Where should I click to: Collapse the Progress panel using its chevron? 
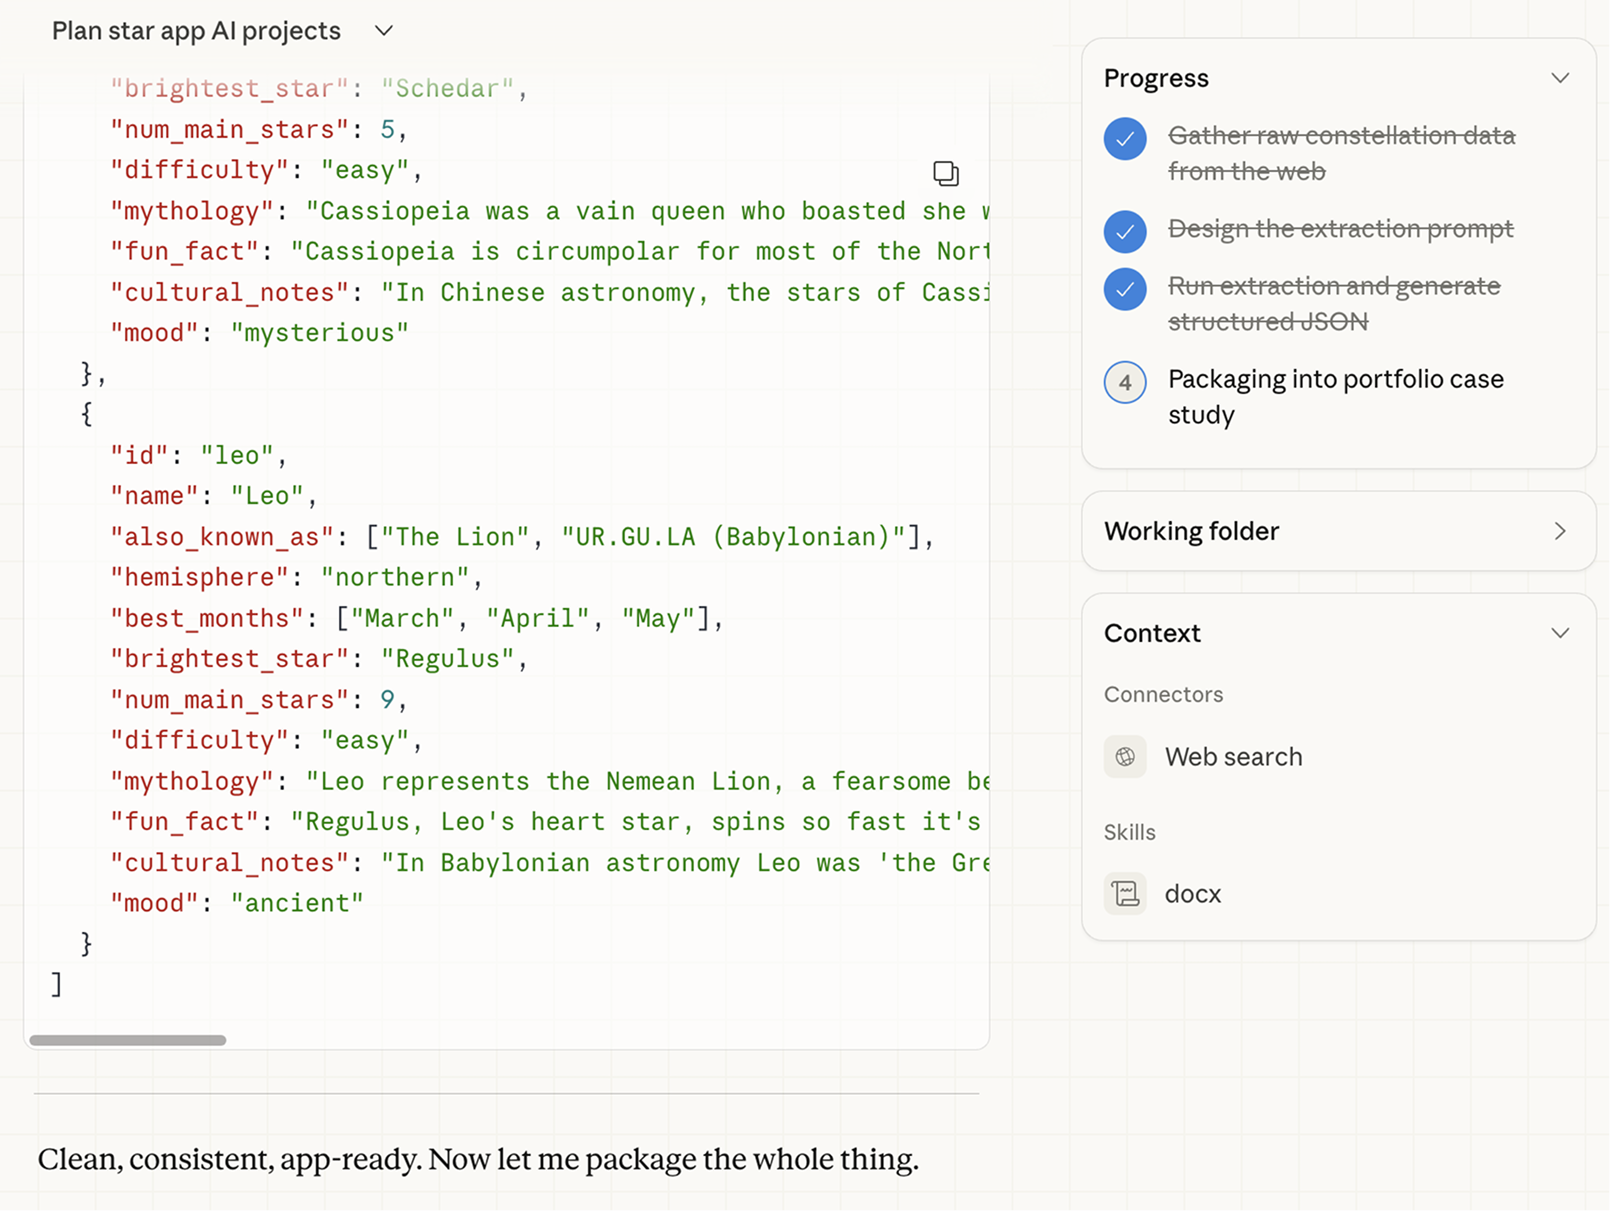pyautogui.click(x=1559, y=78)
